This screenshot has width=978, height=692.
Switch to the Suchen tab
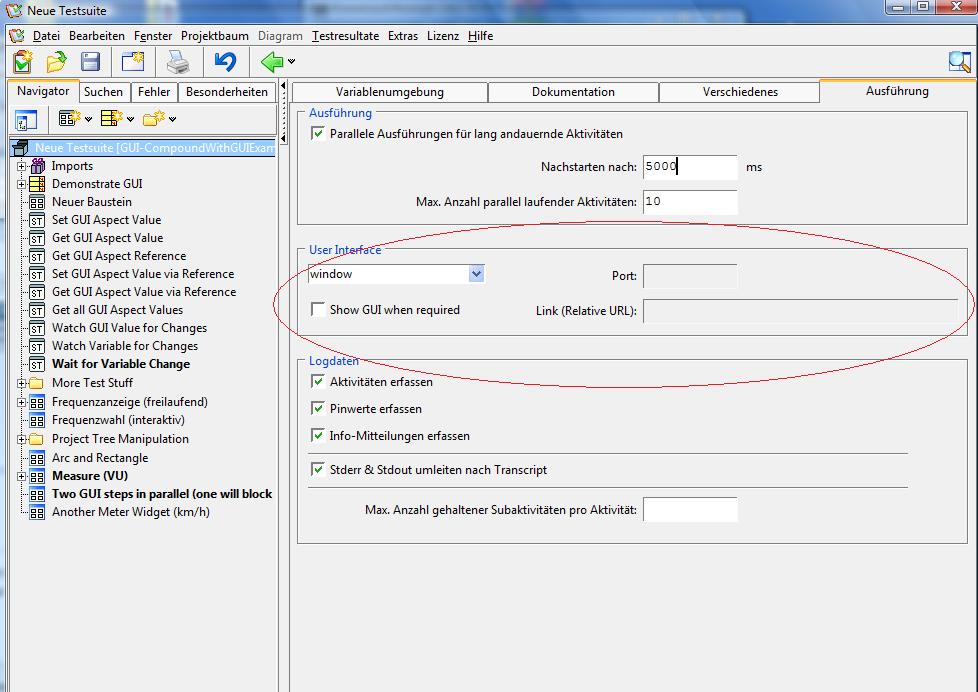point(103,92)
